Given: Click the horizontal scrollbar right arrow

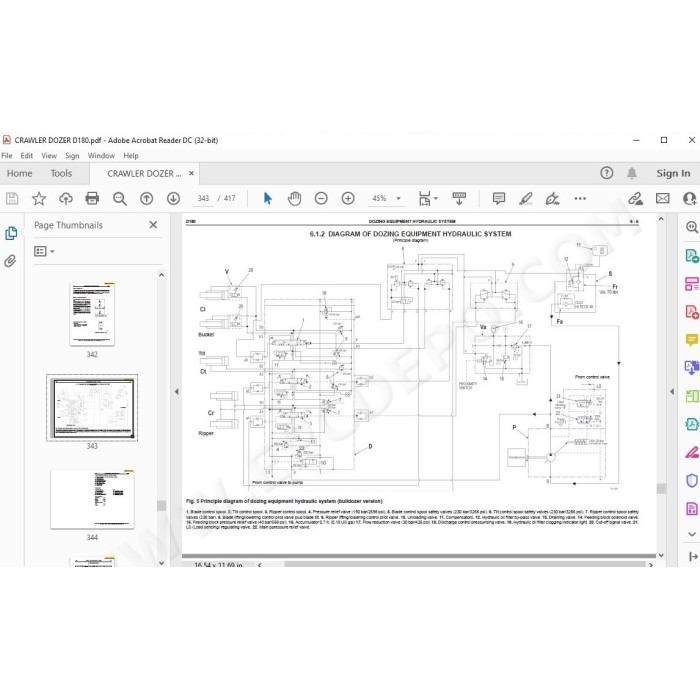Looking at the screenshot, I should (x=651, y=565).
